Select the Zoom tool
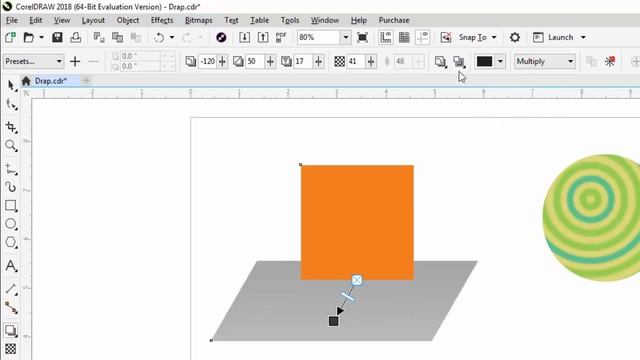 11,146
